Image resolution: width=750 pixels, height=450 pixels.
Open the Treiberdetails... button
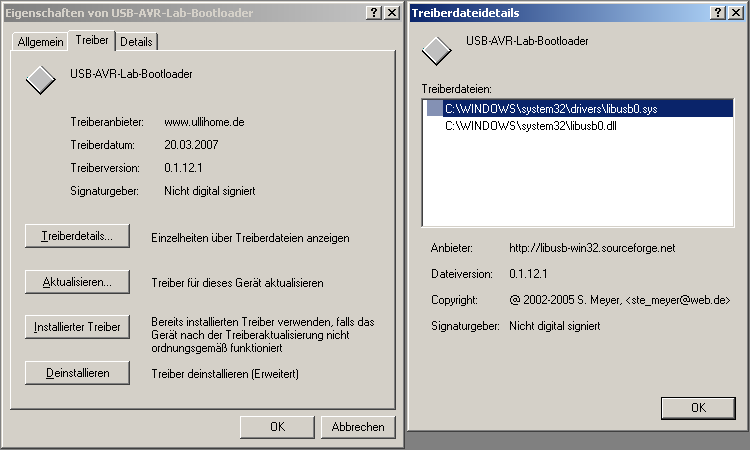[77, 236]
